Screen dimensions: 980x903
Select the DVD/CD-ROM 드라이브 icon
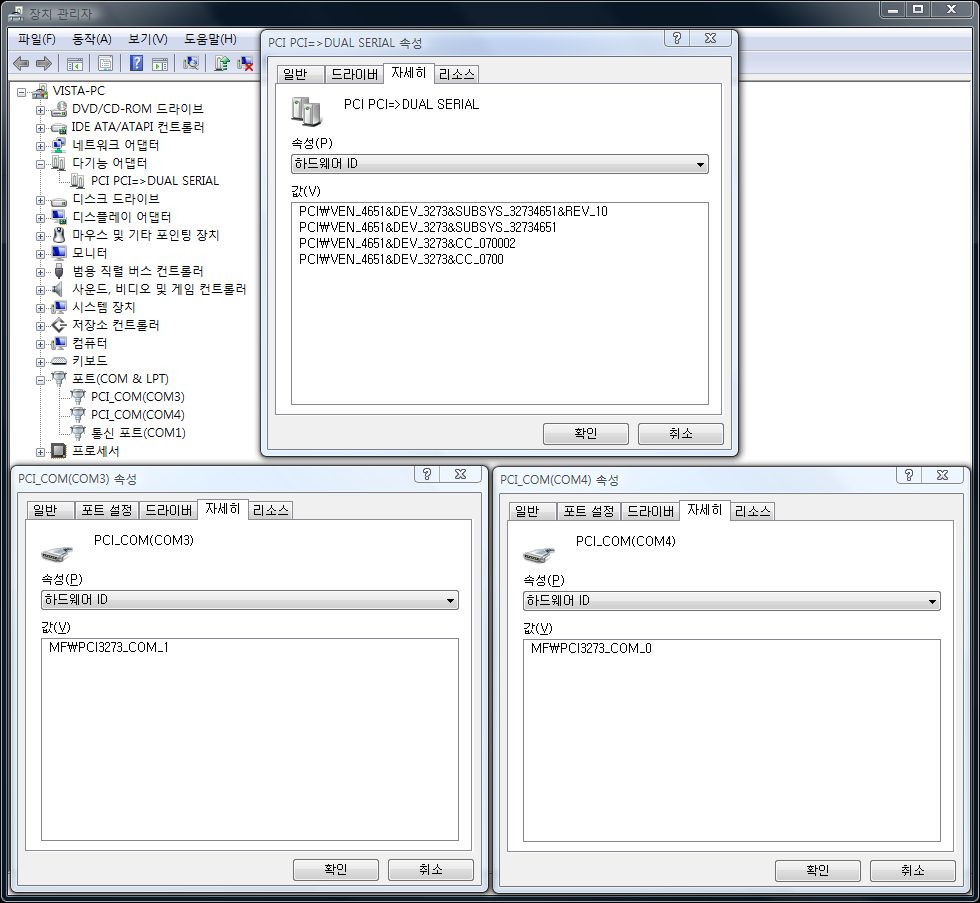click(x=59, y=109)
